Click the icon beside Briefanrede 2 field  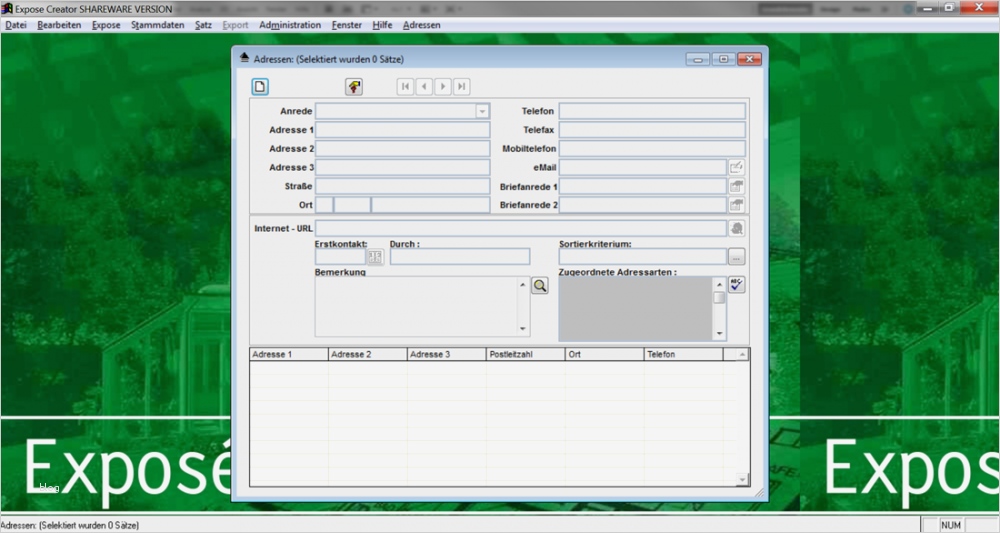coord(737,205)
